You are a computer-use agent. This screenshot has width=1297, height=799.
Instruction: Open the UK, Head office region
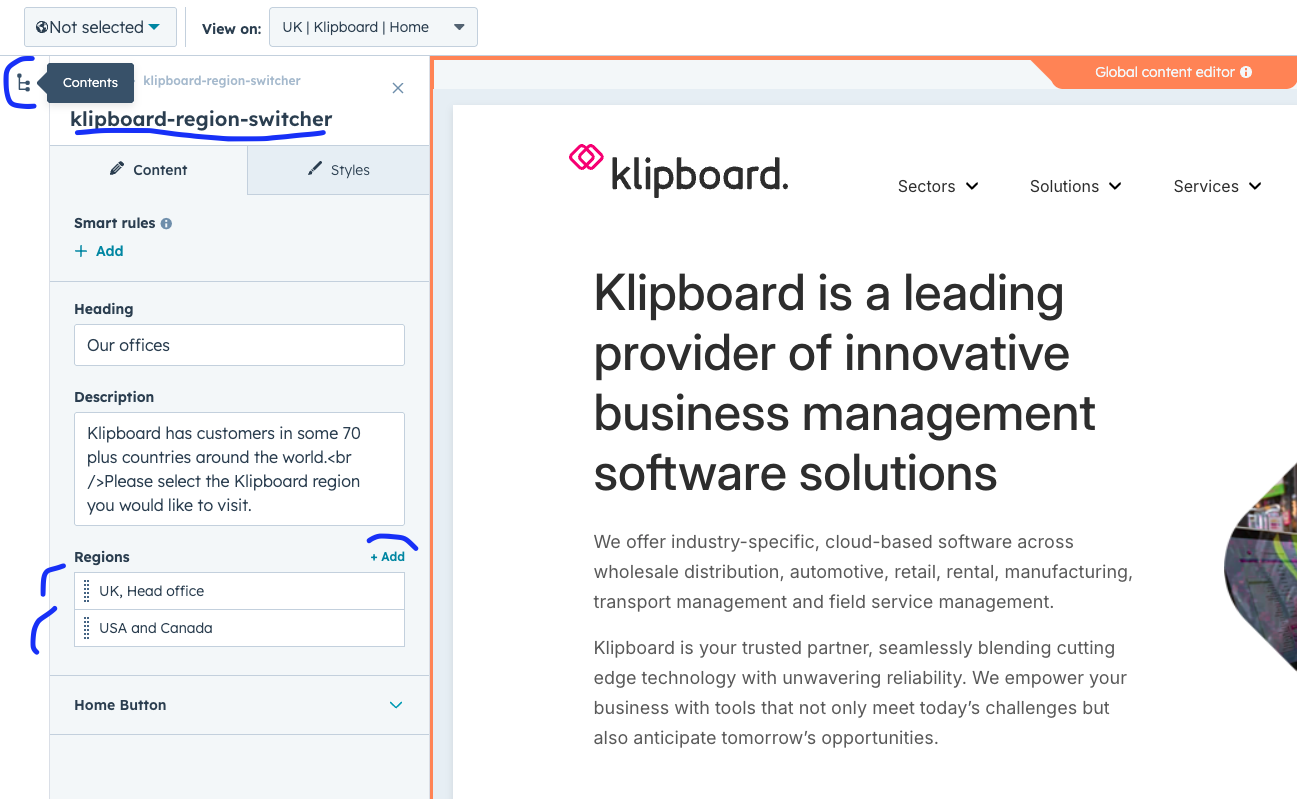(x=240, y=591)
